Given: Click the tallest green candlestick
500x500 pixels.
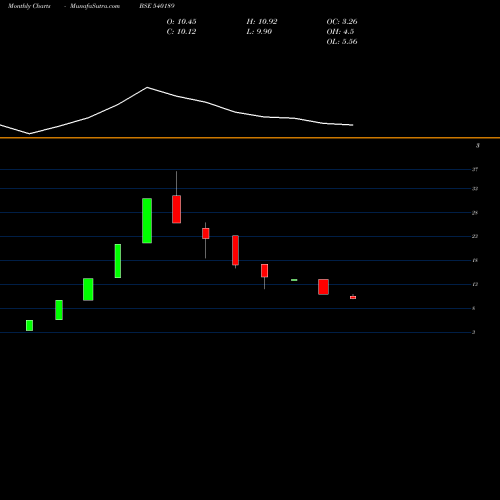Looking at the screenshot, I should coord(147,221).
